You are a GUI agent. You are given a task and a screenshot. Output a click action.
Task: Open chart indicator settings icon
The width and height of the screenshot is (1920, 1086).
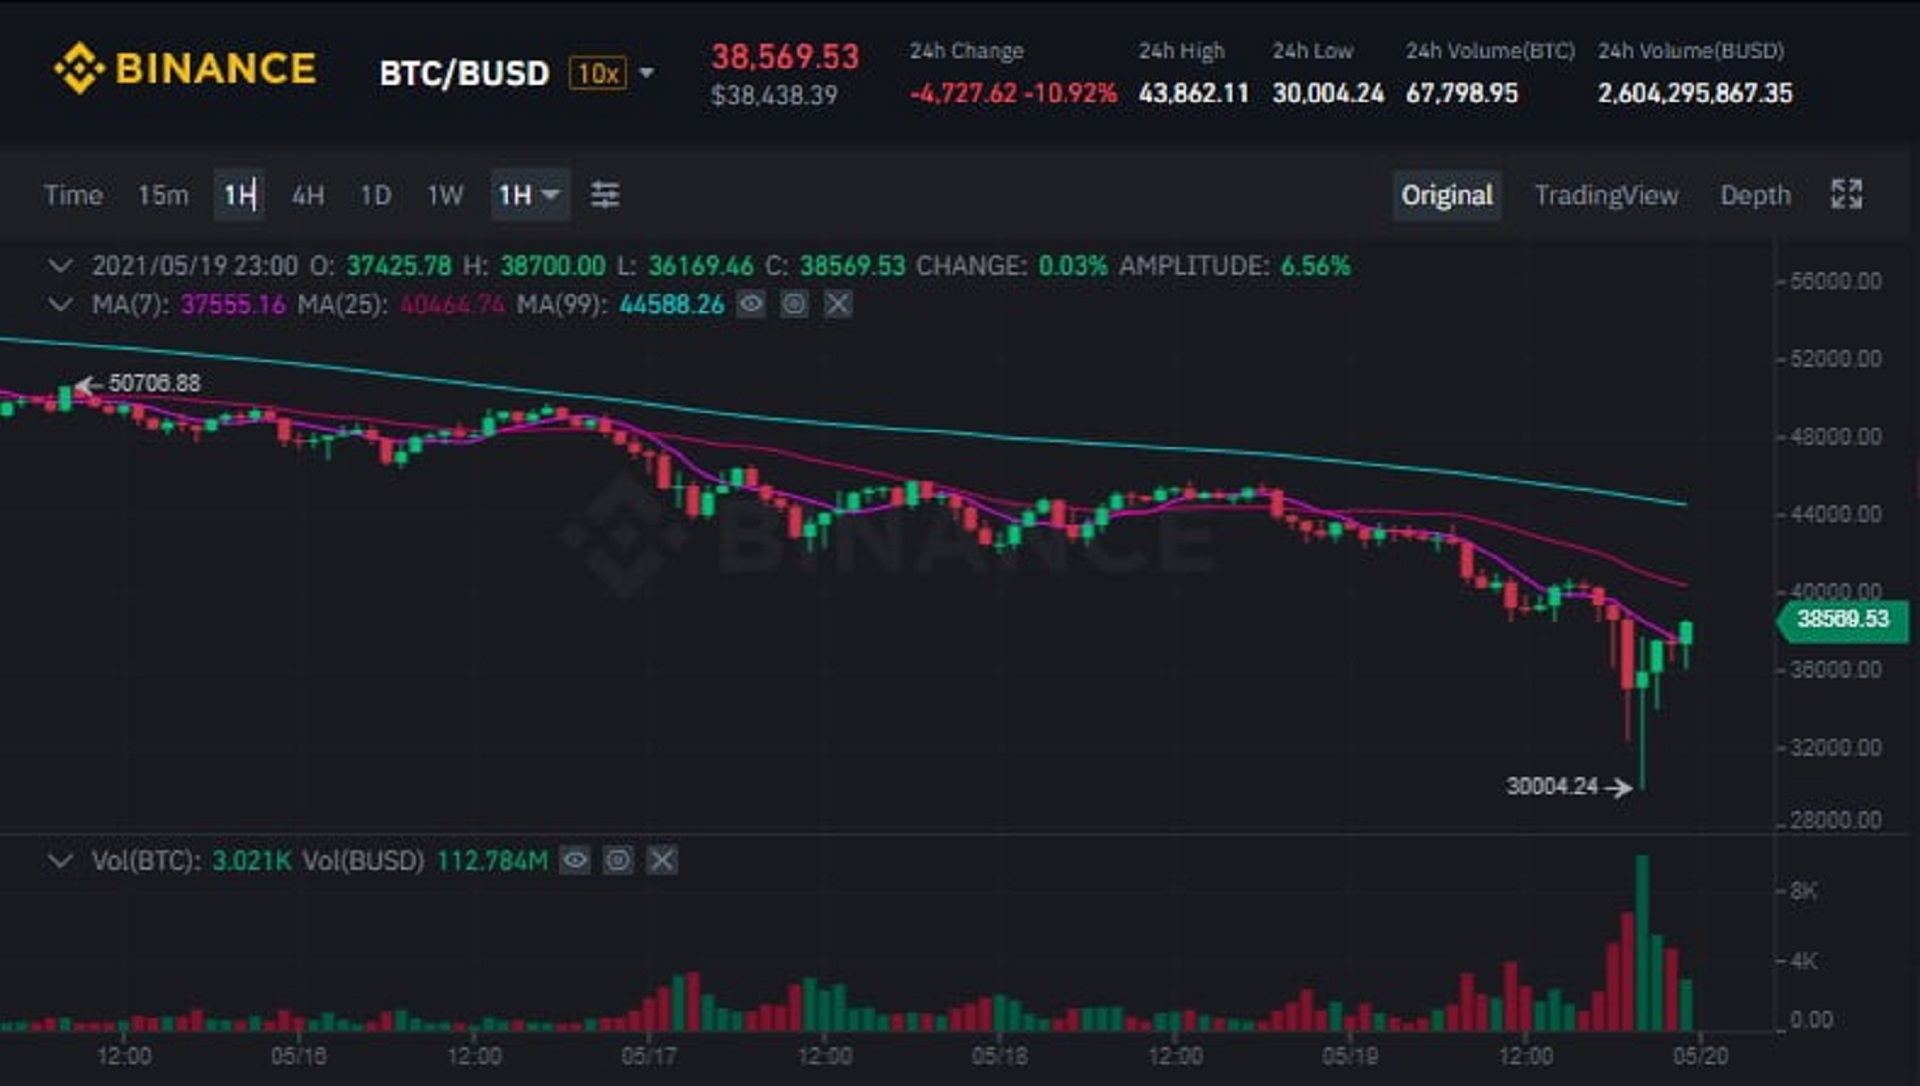(605, 195)
